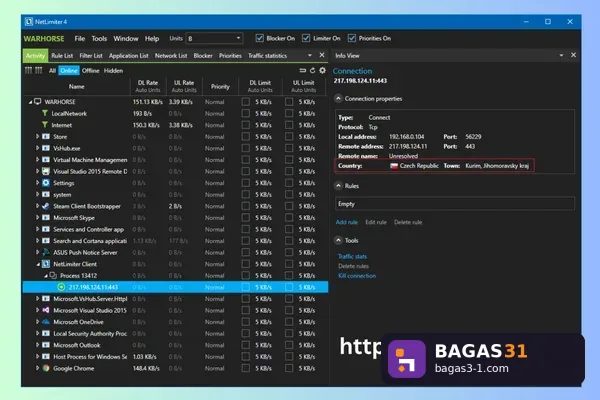
Task: Switch to the Blocker tab
Action: click(x=203, y=56)
